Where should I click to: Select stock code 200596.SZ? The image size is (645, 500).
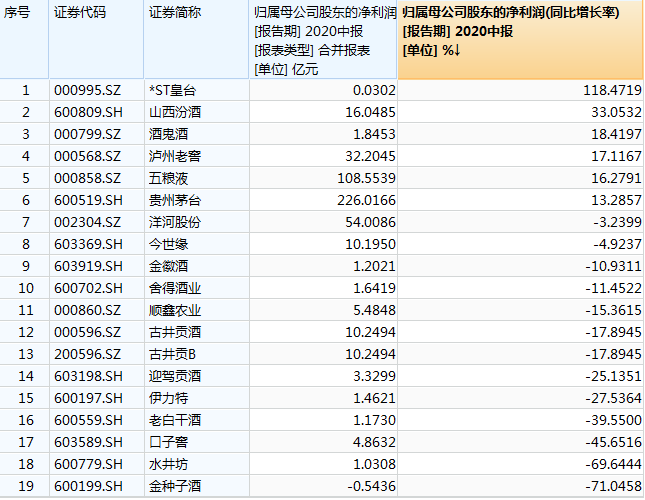(x=87, y=354)
